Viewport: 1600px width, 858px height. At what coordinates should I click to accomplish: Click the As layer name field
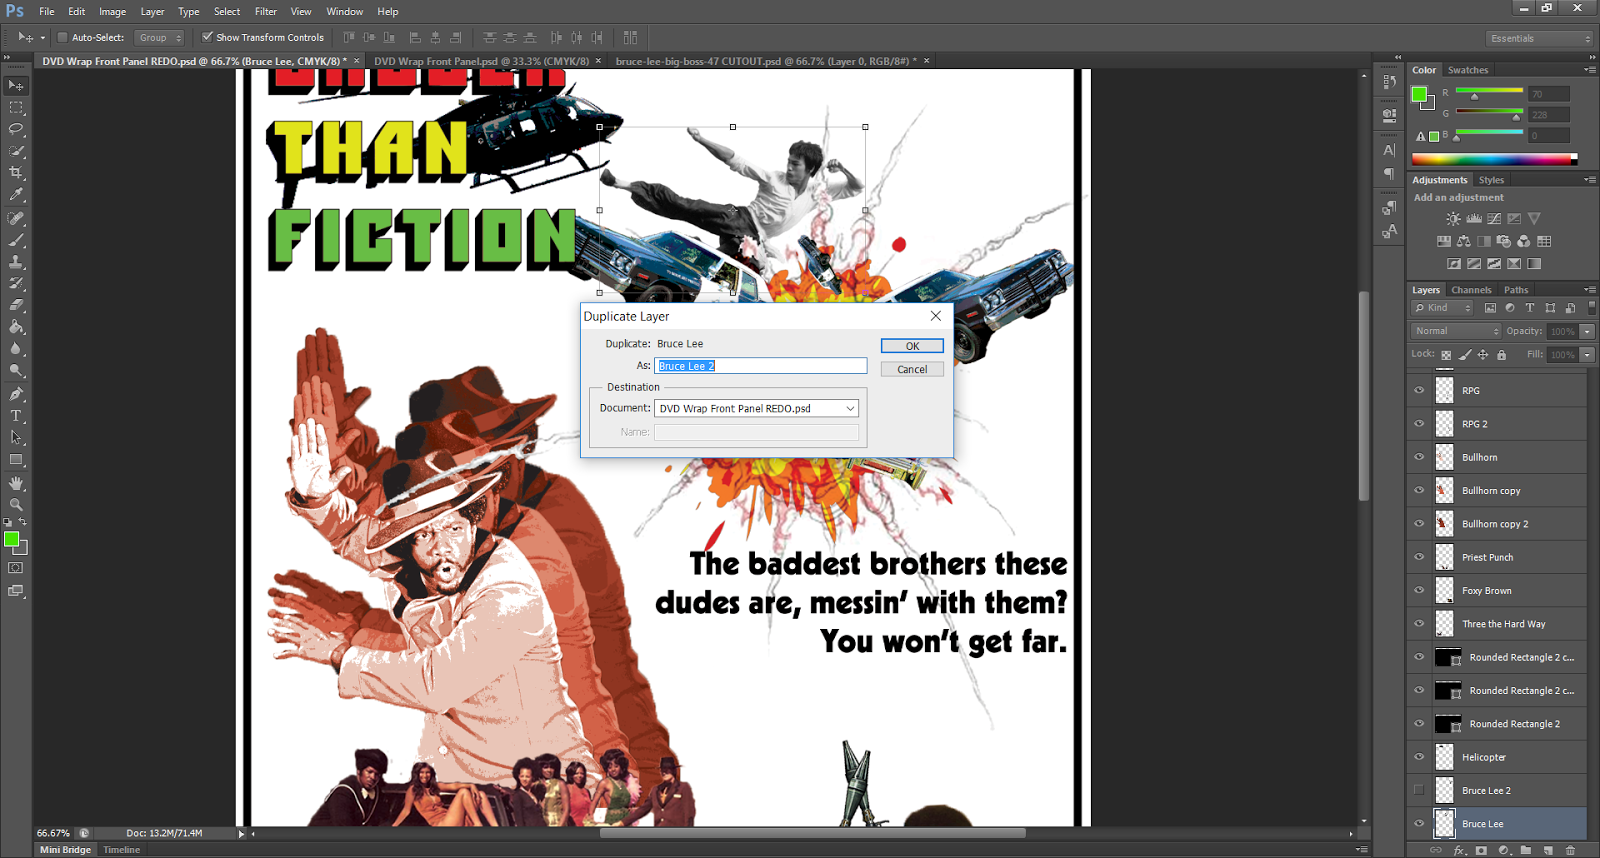(760, 366)
